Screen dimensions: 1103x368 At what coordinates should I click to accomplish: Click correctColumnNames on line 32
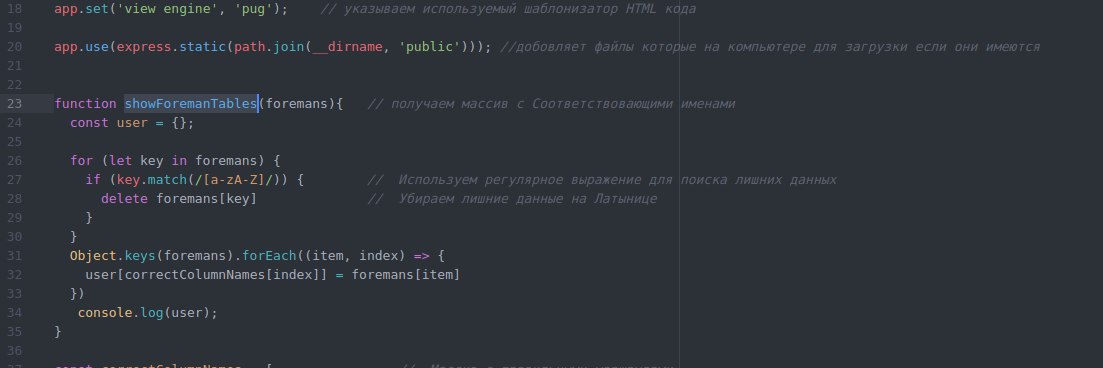click(x=195, y=274)
